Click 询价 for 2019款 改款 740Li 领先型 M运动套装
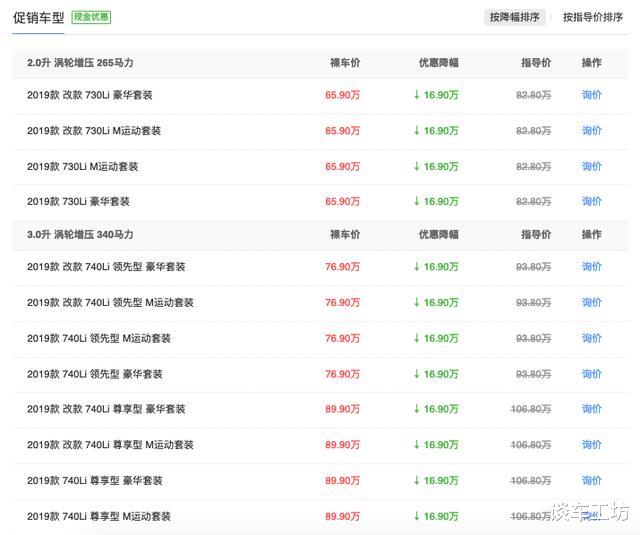The image size is (640, 535). (591, 302)
